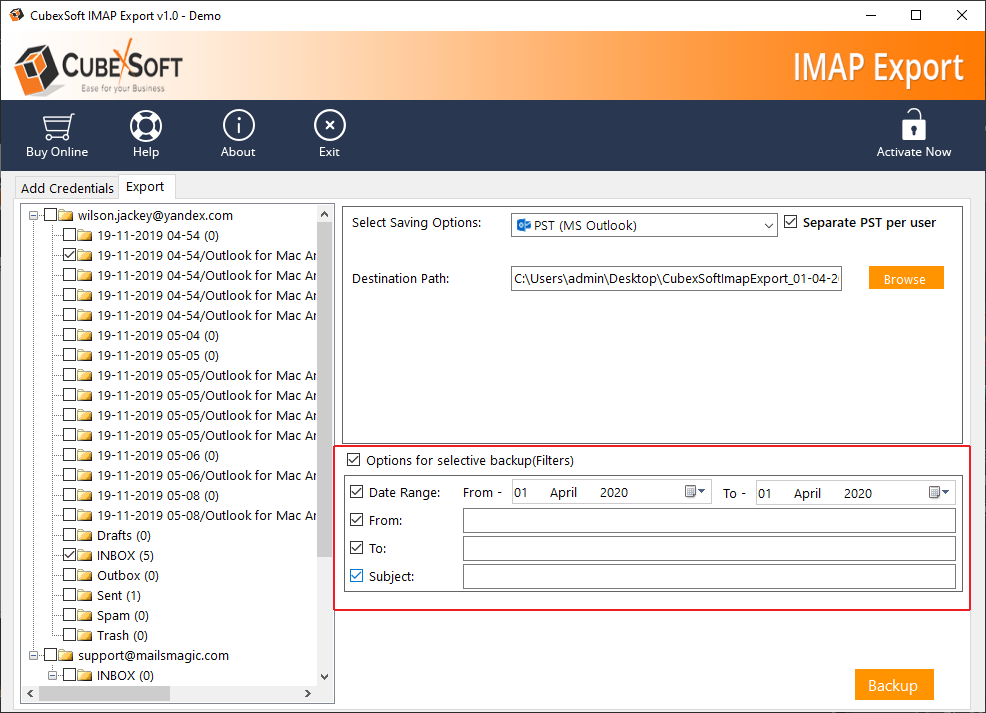The height and width of the screenshot is (713, 986).
Task: Select the 19-11-2019 04-54 (0) folder row
Action: click(158, 236)
